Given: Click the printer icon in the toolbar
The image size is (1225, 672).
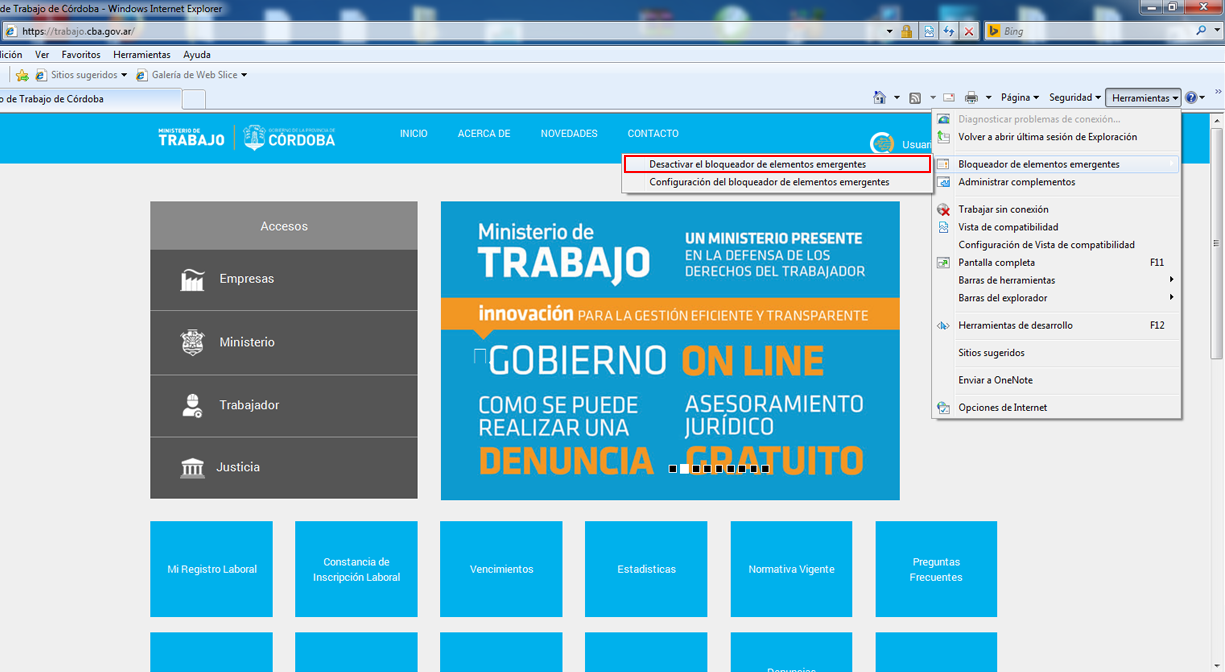Looking at the screenshot, I should point(970,98).
